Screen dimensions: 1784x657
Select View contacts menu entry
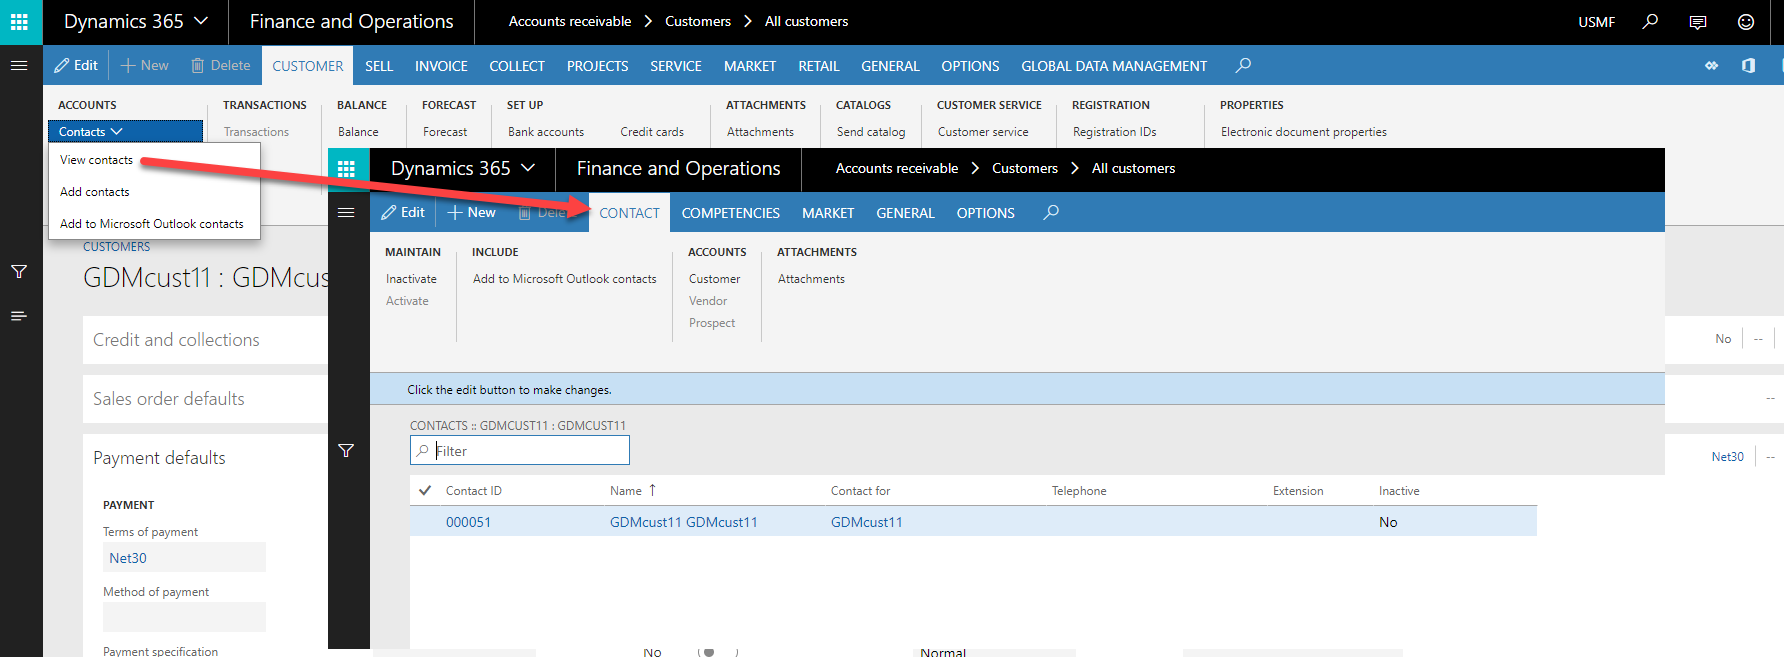click(96, 160)
